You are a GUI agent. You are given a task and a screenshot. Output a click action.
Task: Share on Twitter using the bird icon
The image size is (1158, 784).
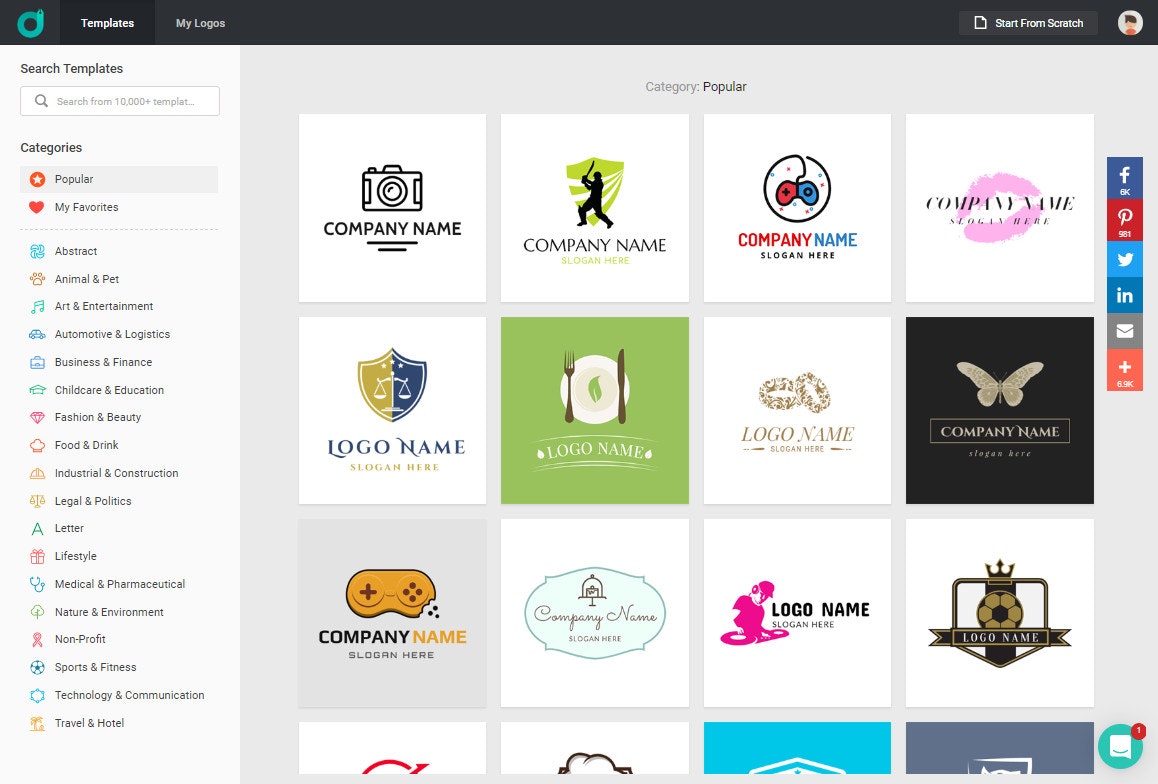pyautogui.click(x=1125, y=259)
